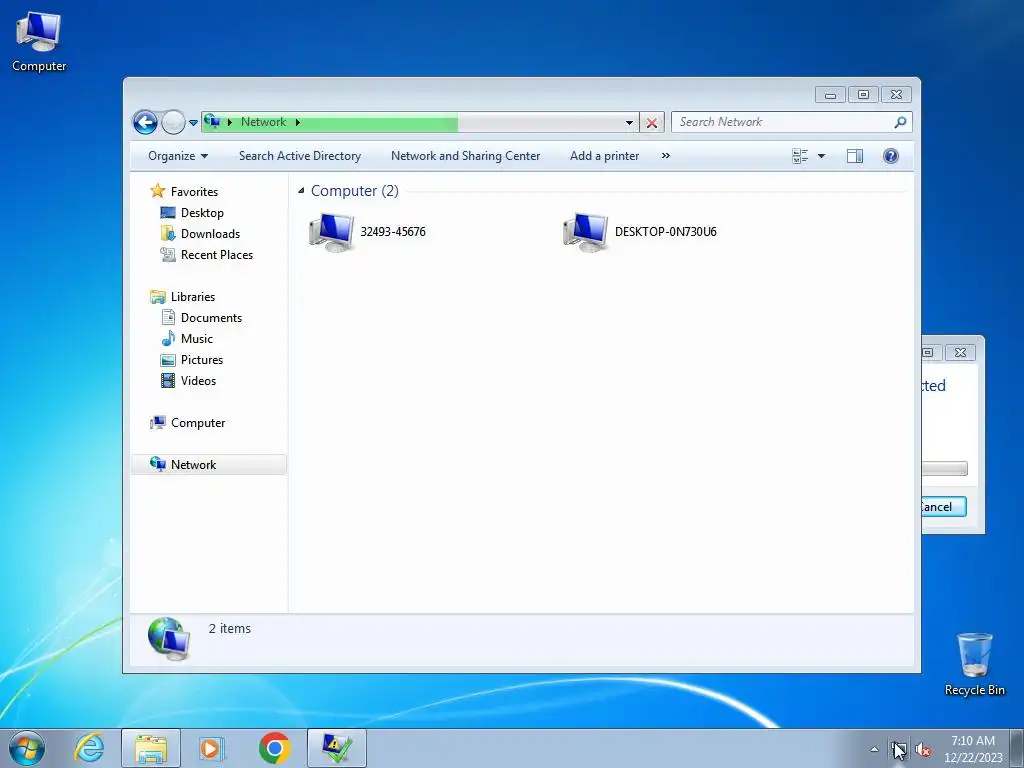Expand the arrow after Network breadcrumb

click(298, 122)
